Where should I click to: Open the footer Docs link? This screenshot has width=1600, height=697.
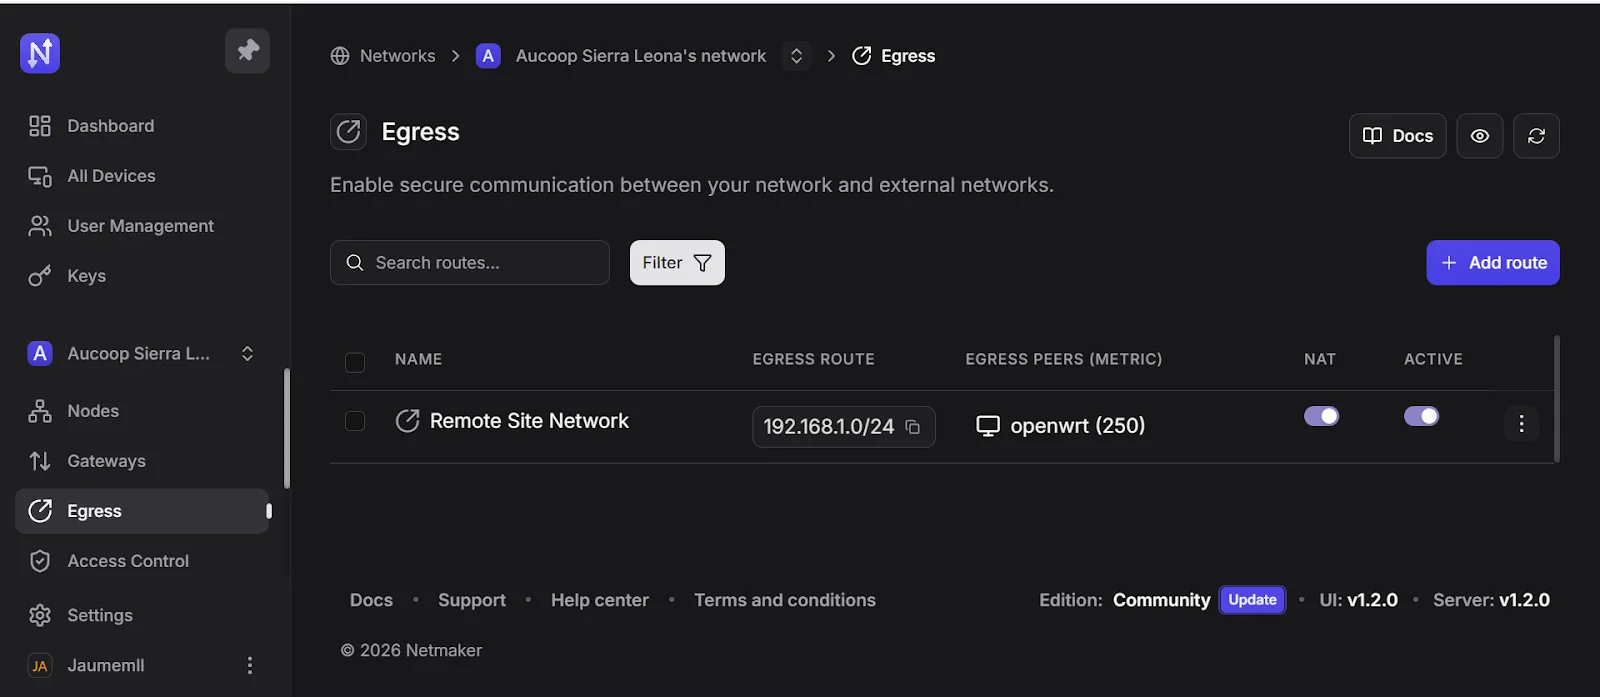(371, 600)
